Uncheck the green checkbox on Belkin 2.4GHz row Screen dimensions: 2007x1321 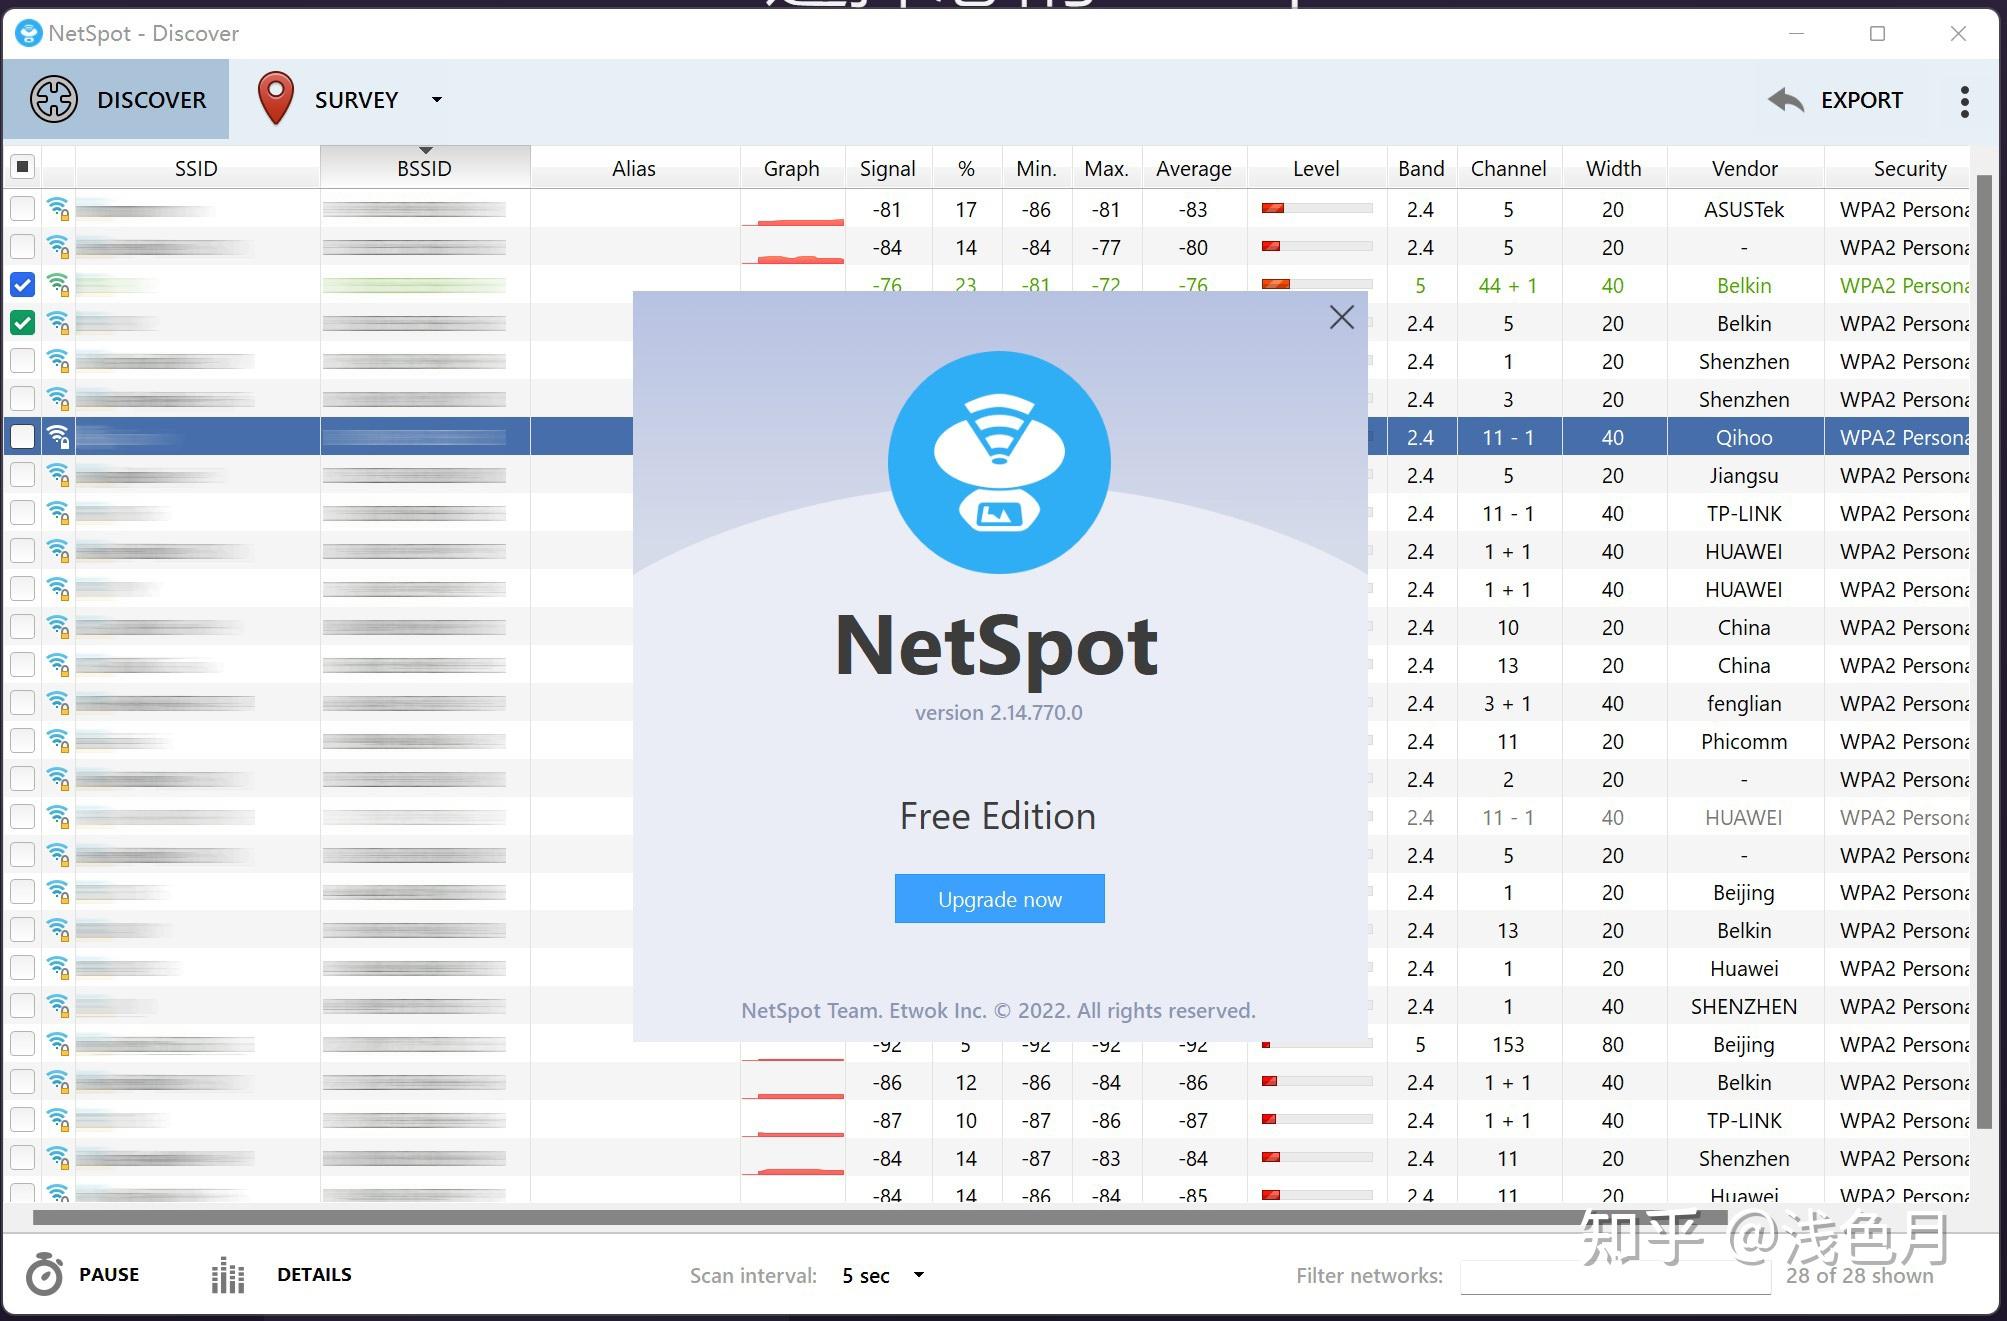pyautogui.click(x=22, y=323)
